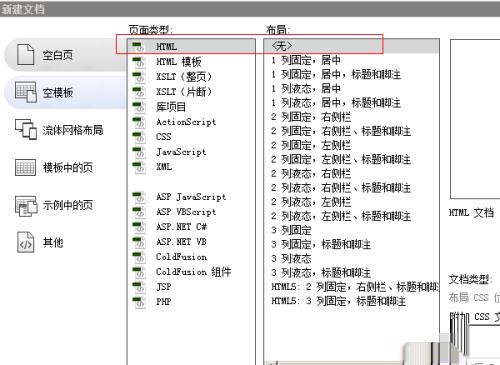500x365 pixels.
Task: Select layout 2 列液态，左侧栏、标题和脚注
Action: tap(341, 216)
